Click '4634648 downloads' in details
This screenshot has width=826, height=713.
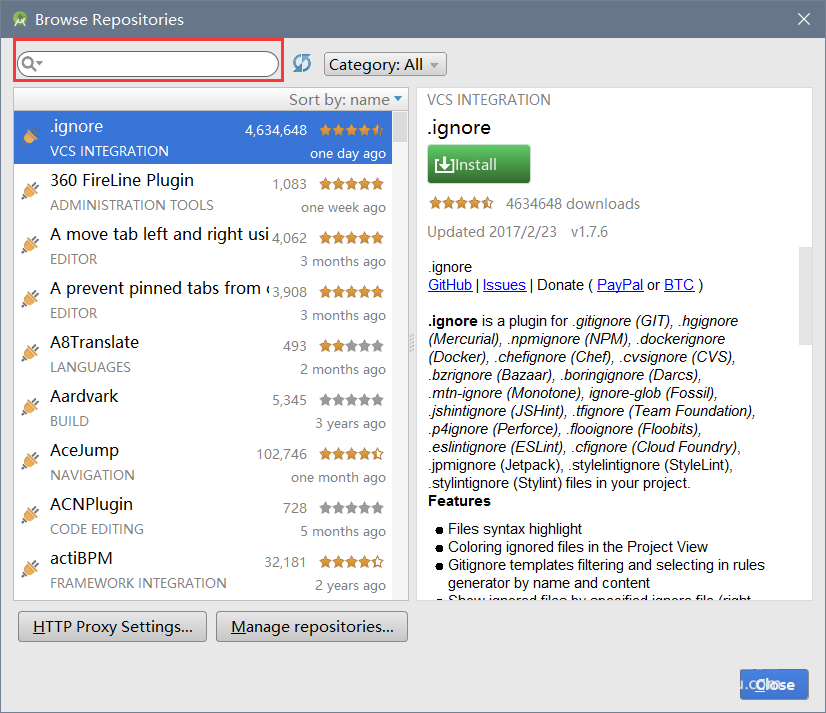[573, 203]
